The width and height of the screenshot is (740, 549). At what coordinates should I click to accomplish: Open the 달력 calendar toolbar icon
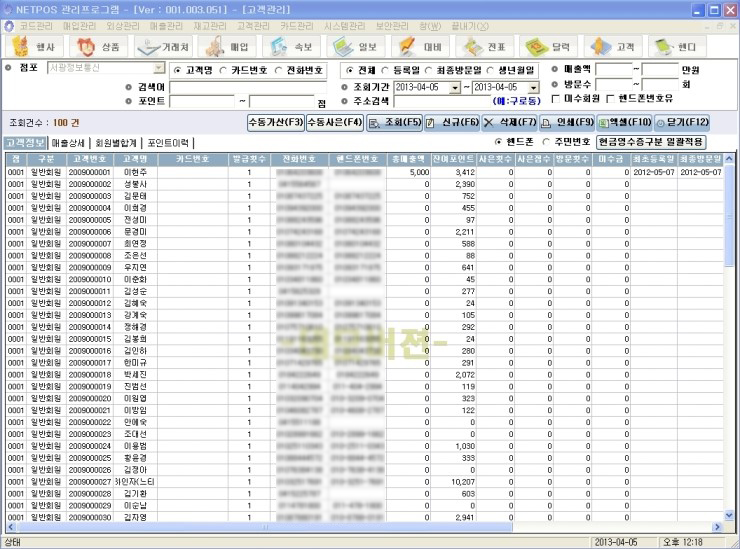548,47
